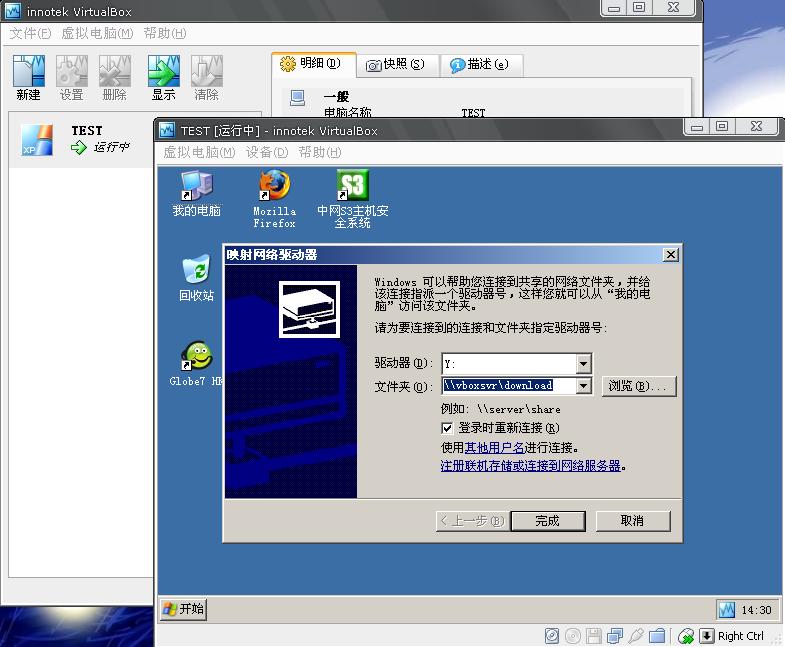Image resolution: width=785 pixels, height=647 pixels.
Task: Click the 14:30 clock in guest taskbar
Action: pyautogui.click(x=756, y=610)
